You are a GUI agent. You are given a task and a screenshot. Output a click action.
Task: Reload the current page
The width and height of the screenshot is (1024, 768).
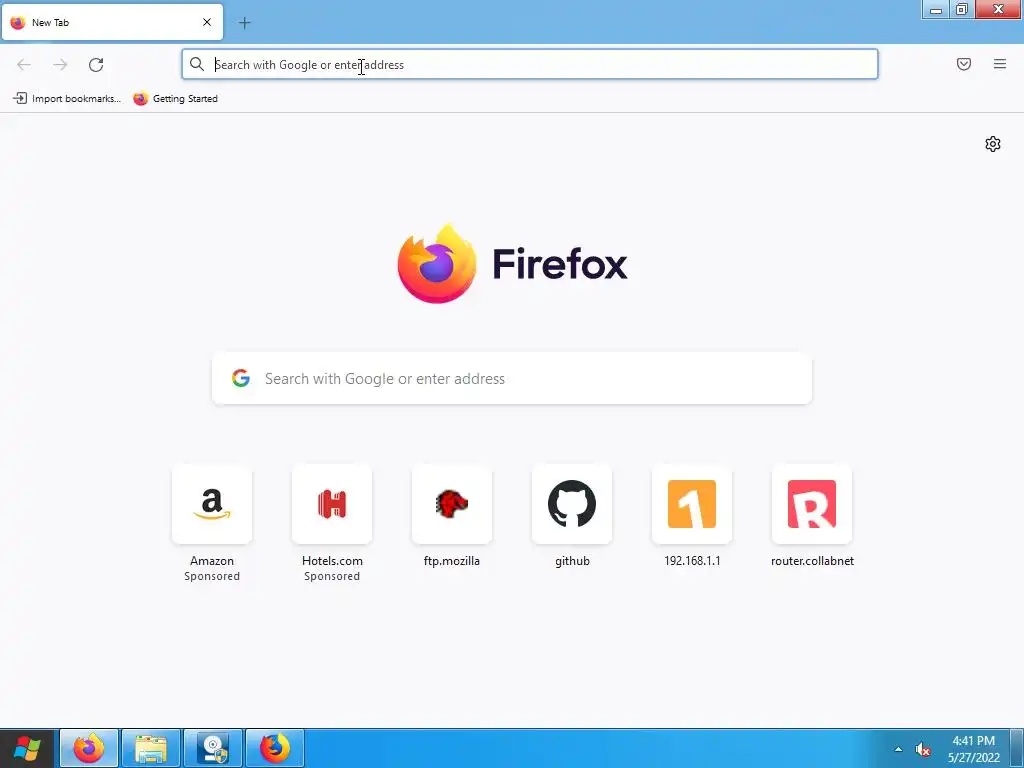click(x=96, y=65)
